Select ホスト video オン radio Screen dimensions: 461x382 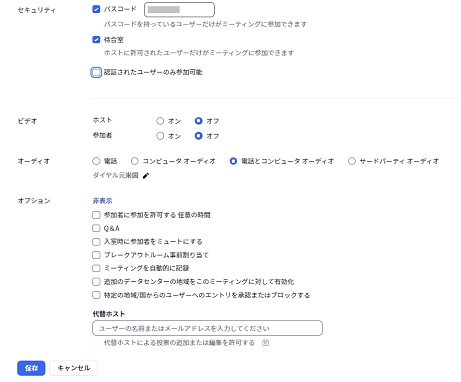[x=160, y=121]
